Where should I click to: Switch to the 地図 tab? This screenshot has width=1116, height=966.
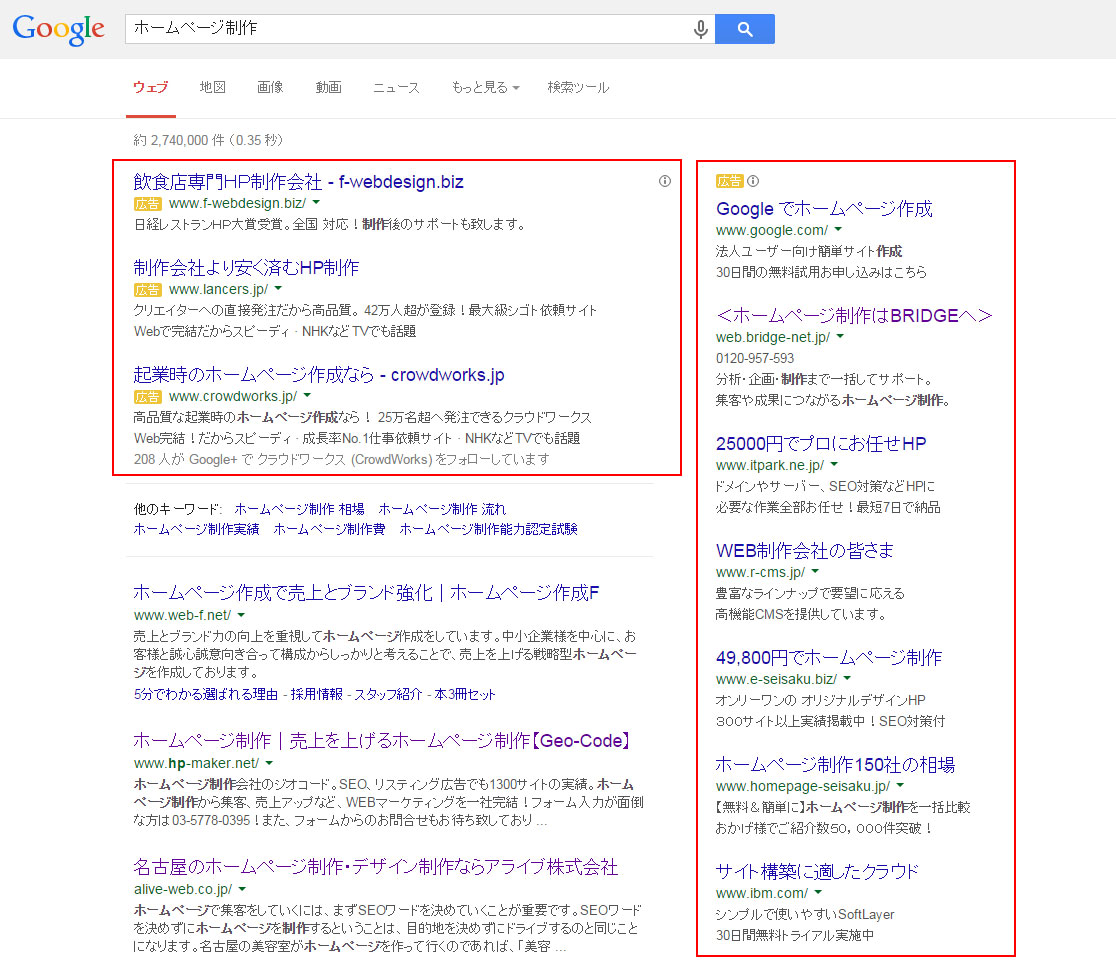(x=213, y=88)
